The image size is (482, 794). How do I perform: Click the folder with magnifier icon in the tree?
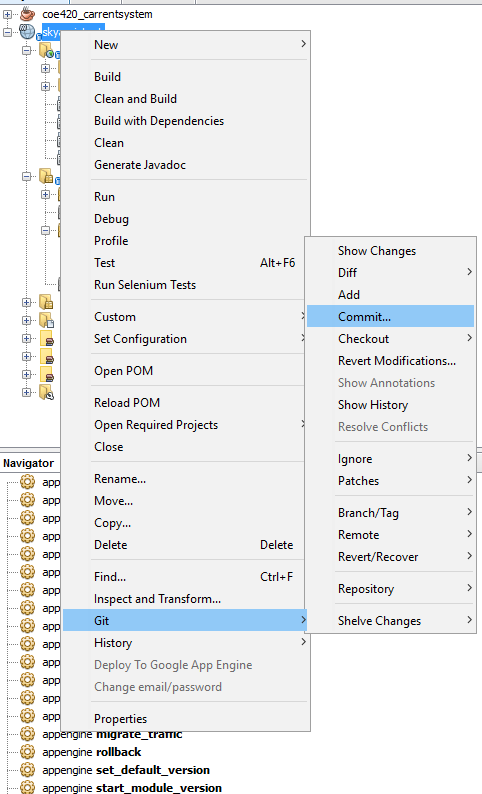click(47, 392)
